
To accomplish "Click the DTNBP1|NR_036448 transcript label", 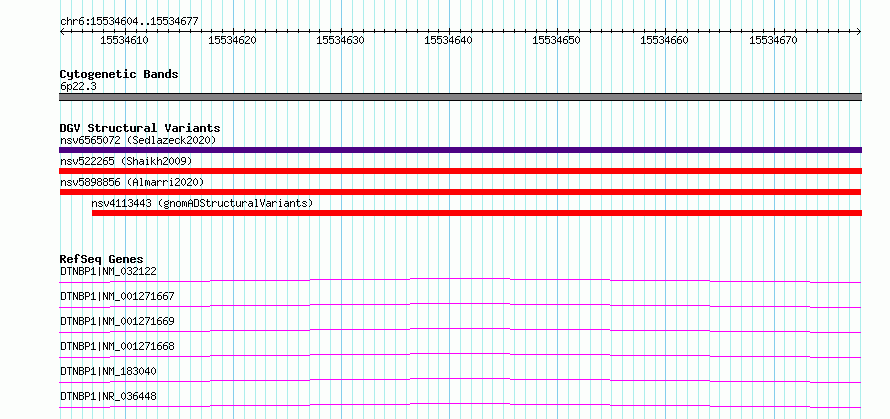I will [108, 396].
